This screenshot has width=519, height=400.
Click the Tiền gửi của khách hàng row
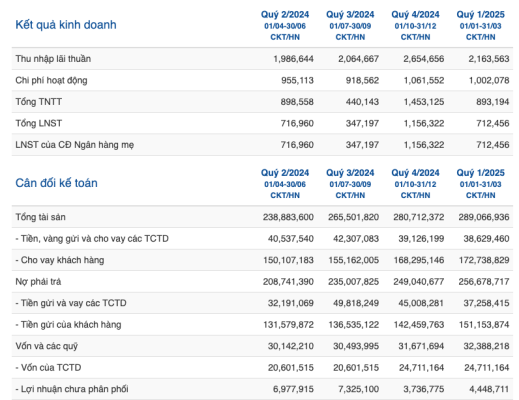(262, 324)
